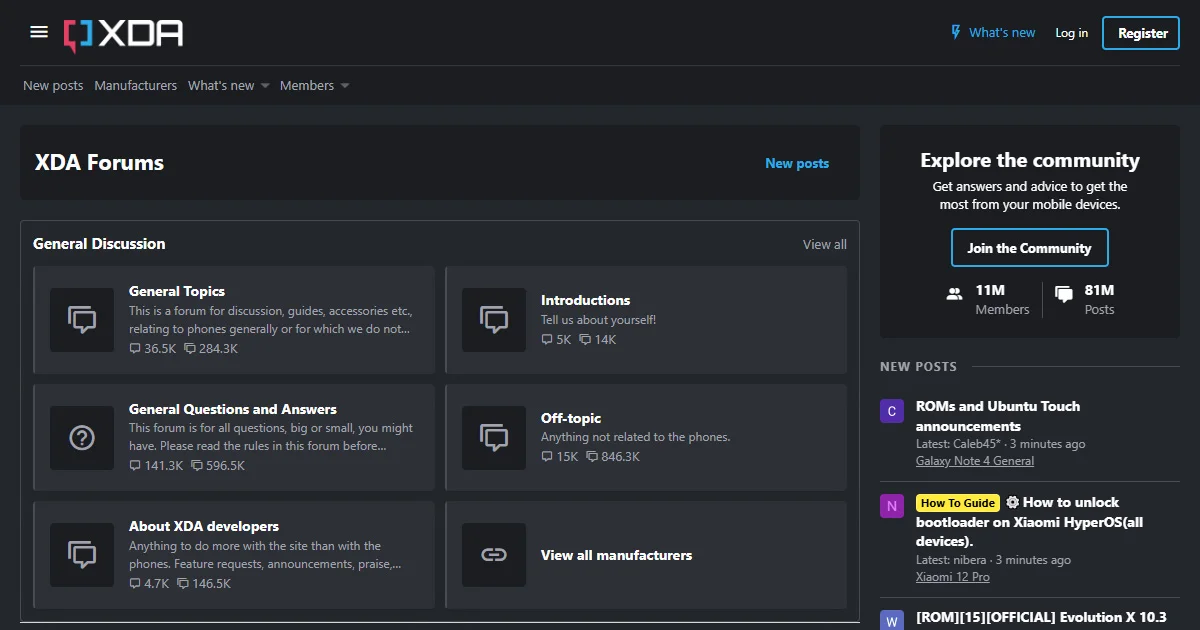Open the Introductions forum title
Viewport: 1200px width, 630px height.
coord(586,300)
